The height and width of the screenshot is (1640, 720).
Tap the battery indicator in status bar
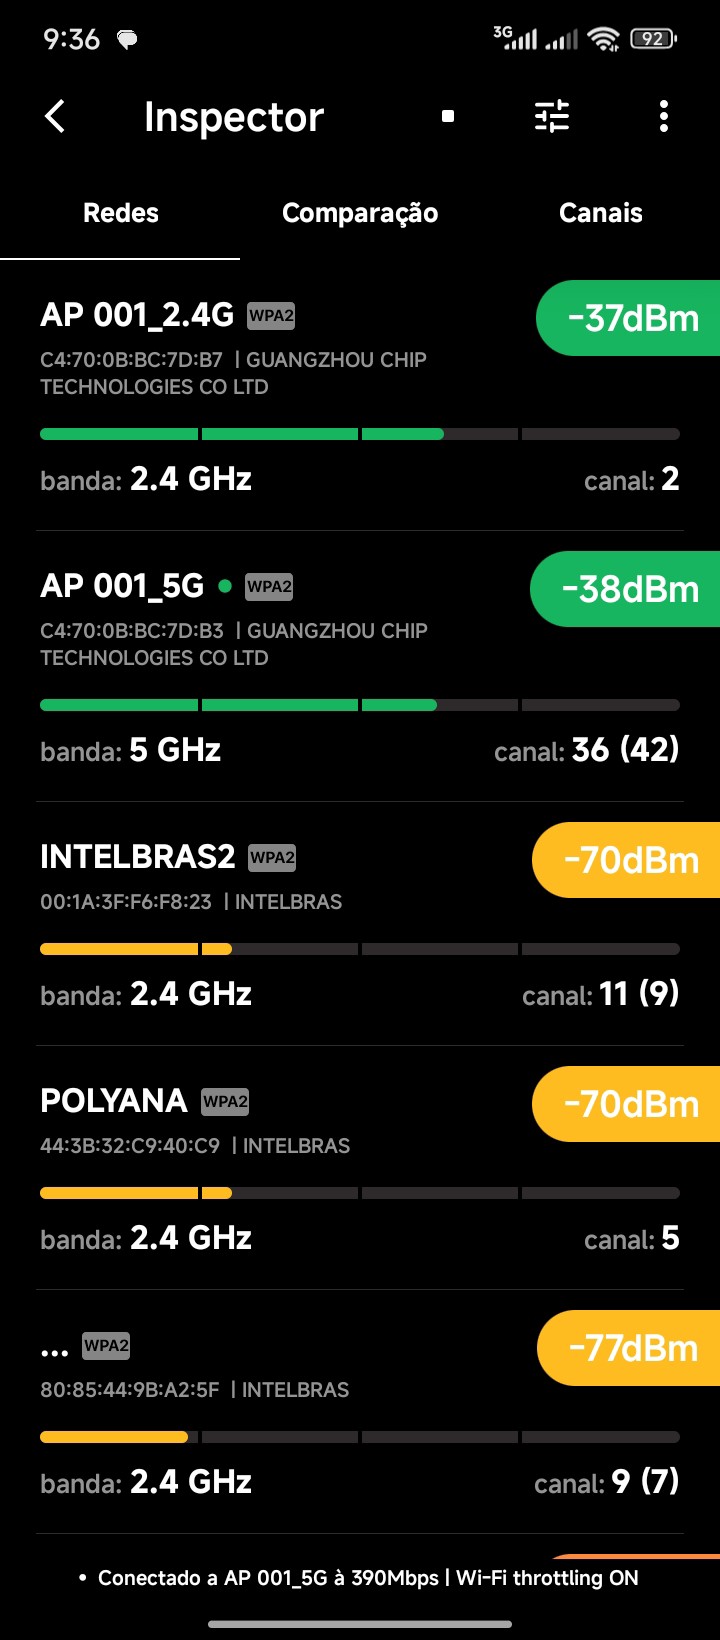pyautogui.click(x=653, y=39)
